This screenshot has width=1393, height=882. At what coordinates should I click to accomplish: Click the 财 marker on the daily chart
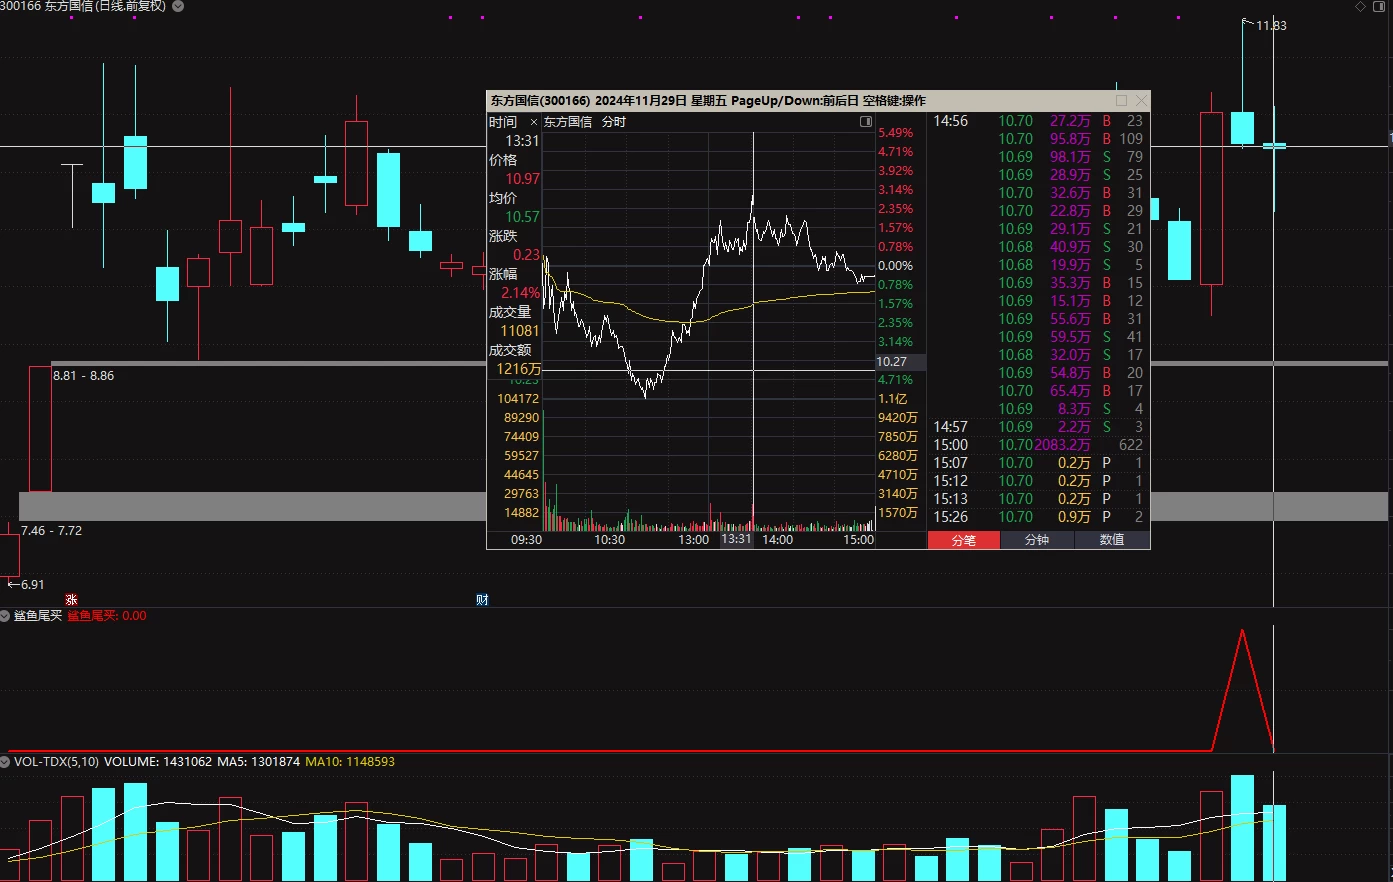[x=482, y=600]
